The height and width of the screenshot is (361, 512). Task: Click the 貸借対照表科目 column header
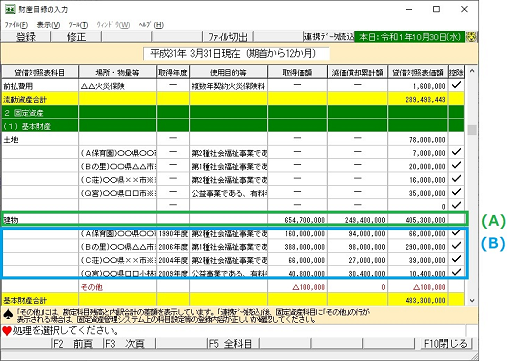point(40,72)
